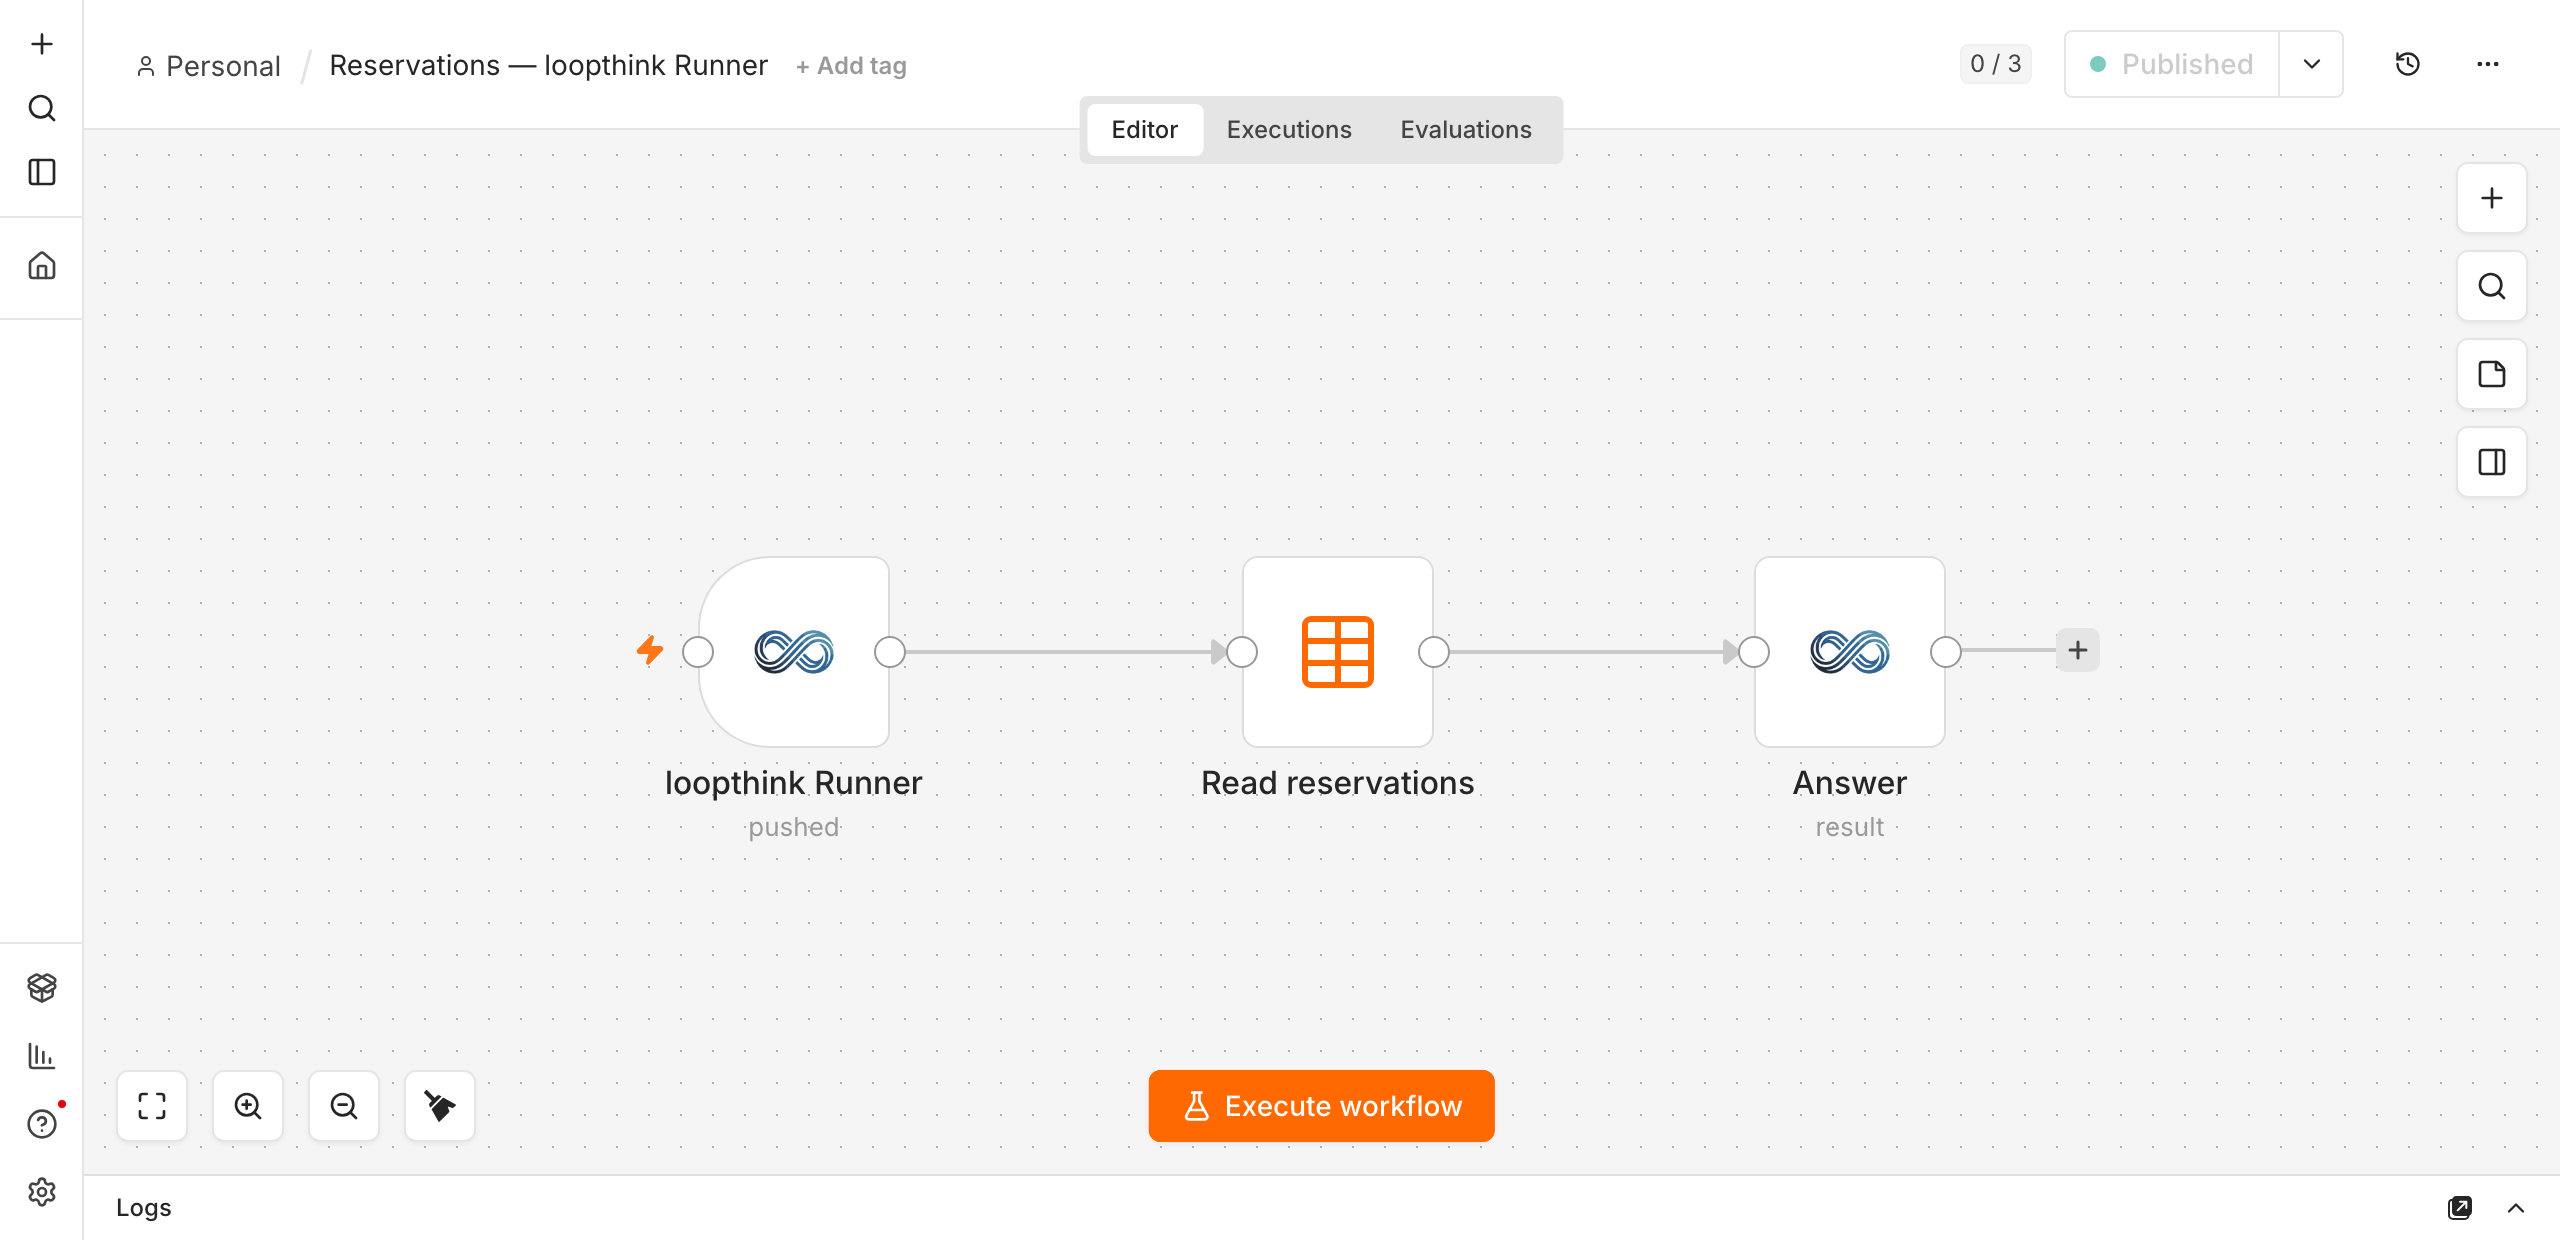Click the plus connector after Answer node
The width and height of the screenshot is (2560, 1240).
click(x=2078, y=650)
